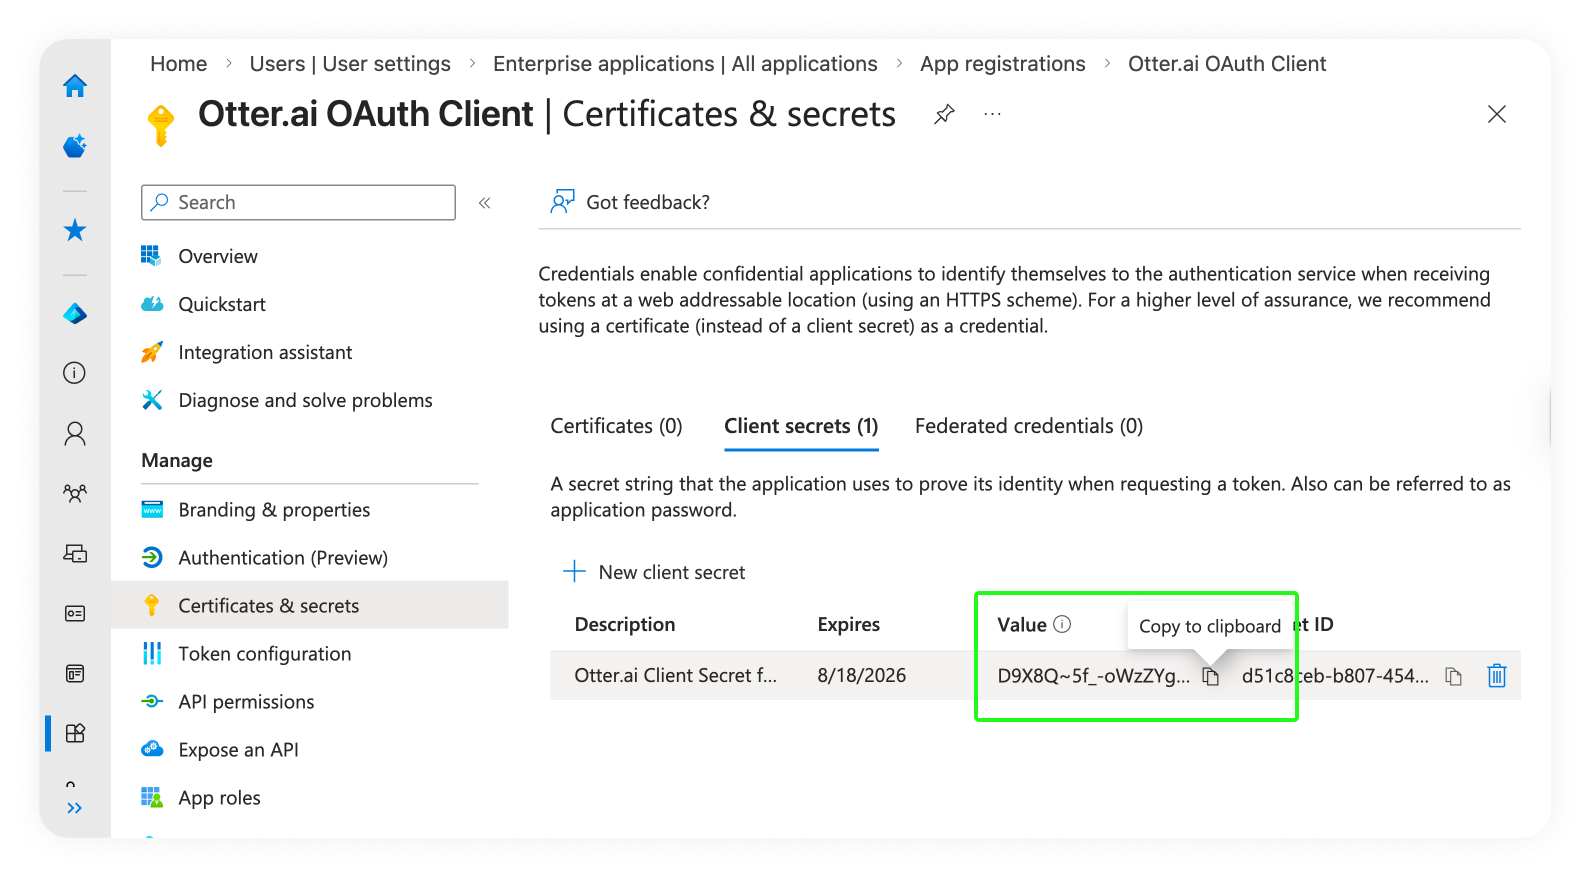Viewport: 1590px width, 877px height.
Task: Close the Certificates & secrets blade
Action: (1496, 114)
